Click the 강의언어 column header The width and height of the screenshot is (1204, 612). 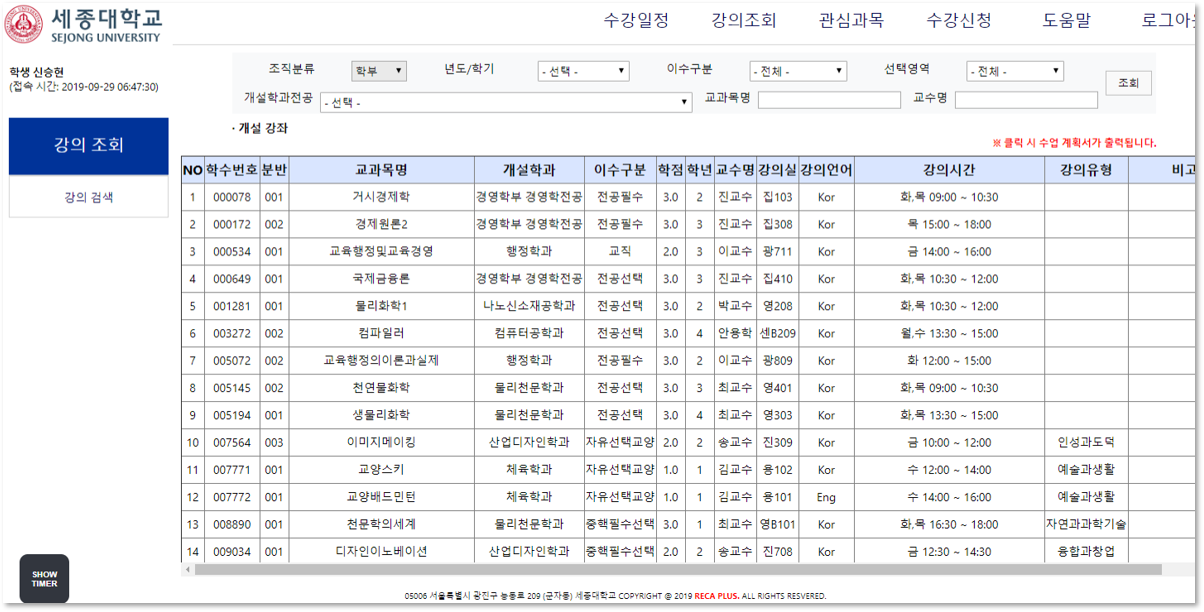click(x=826, y=170)
